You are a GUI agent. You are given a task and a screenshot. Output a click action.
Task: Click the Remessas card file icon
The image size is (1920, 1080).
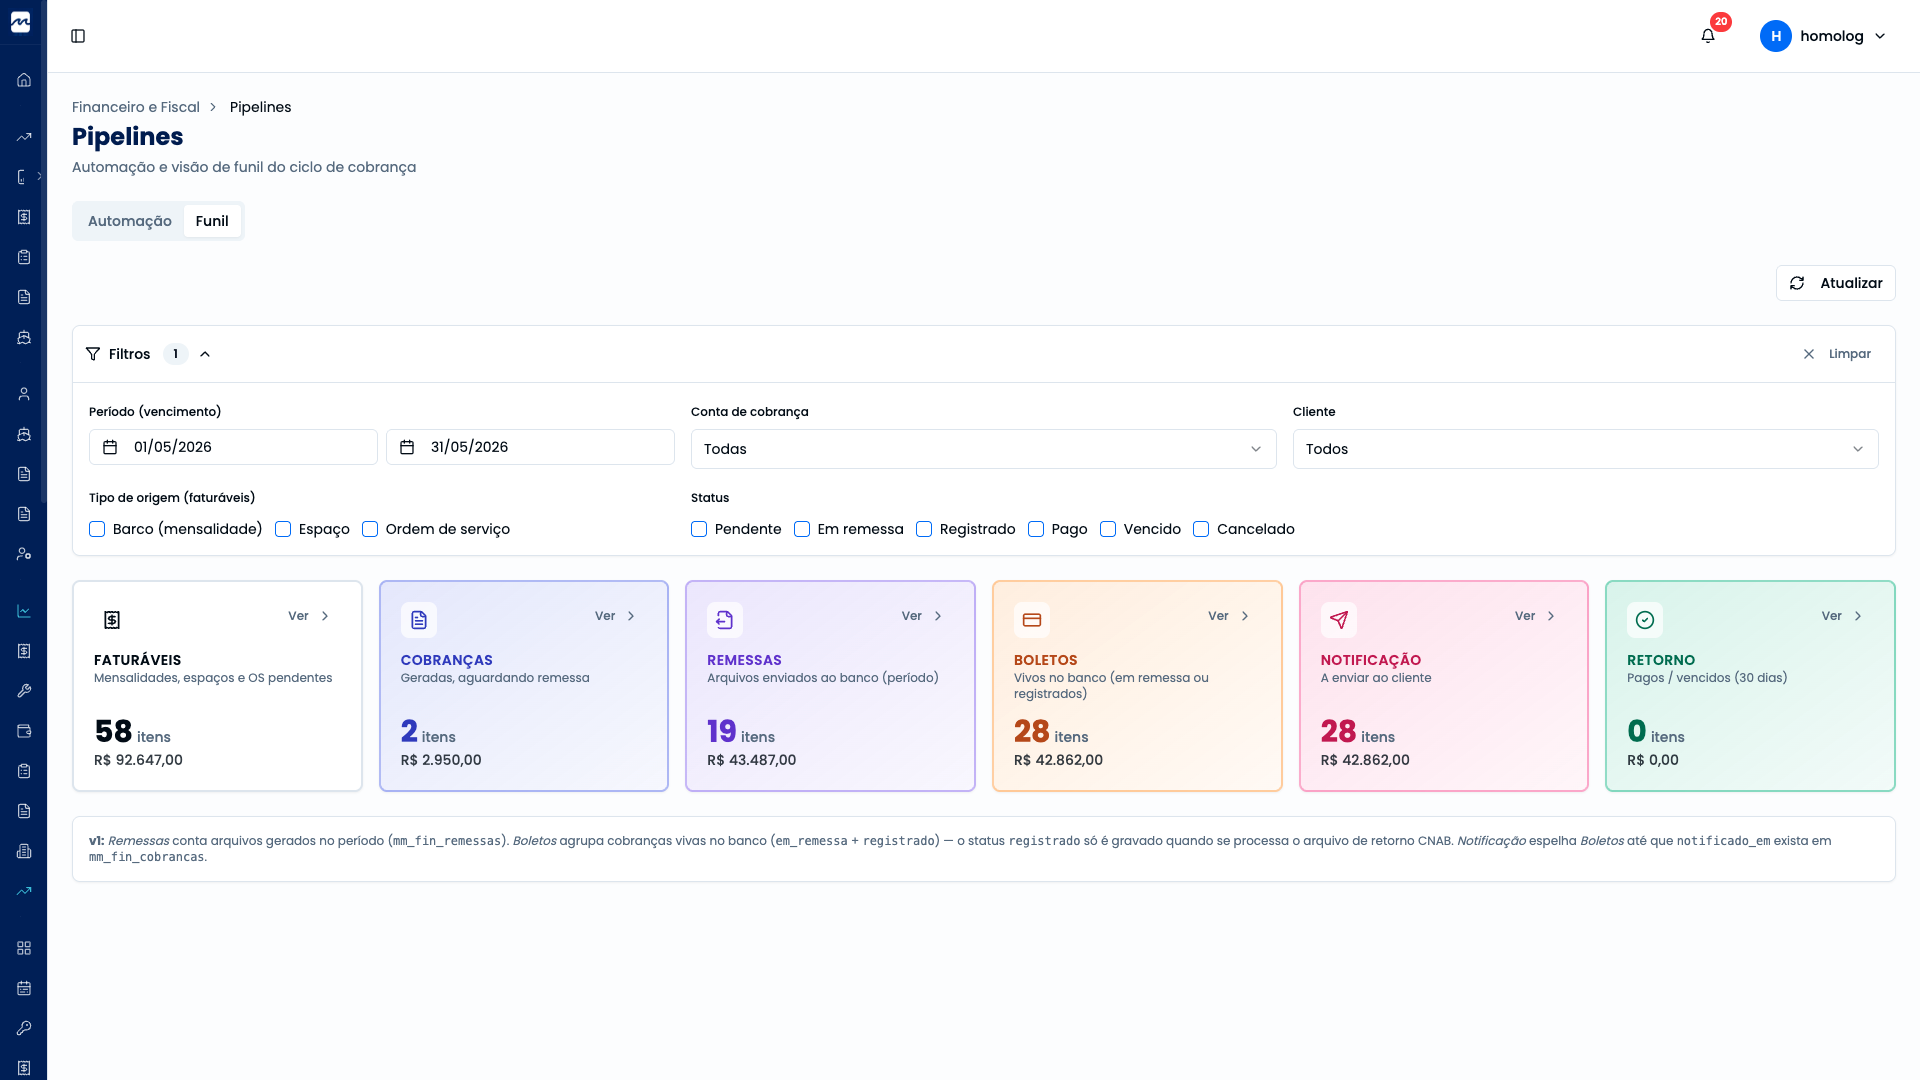click(725, 620)
